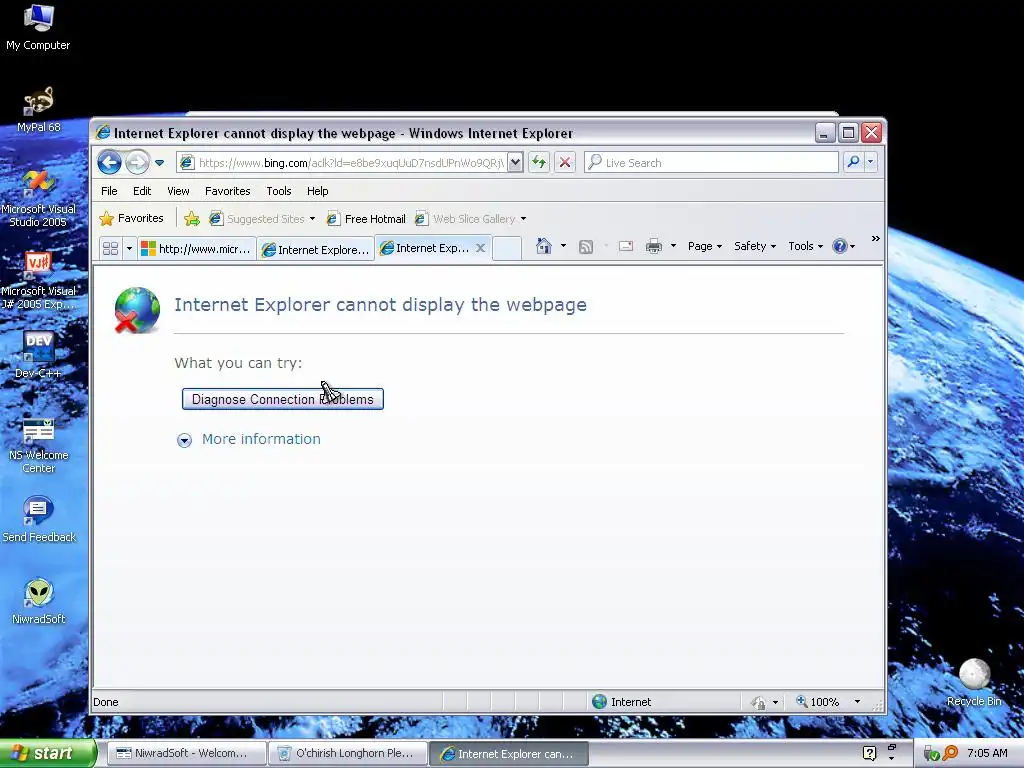Open Microsoft Visual Studio 2005 shortcut
1024x768 pixels.
(38, 197)
